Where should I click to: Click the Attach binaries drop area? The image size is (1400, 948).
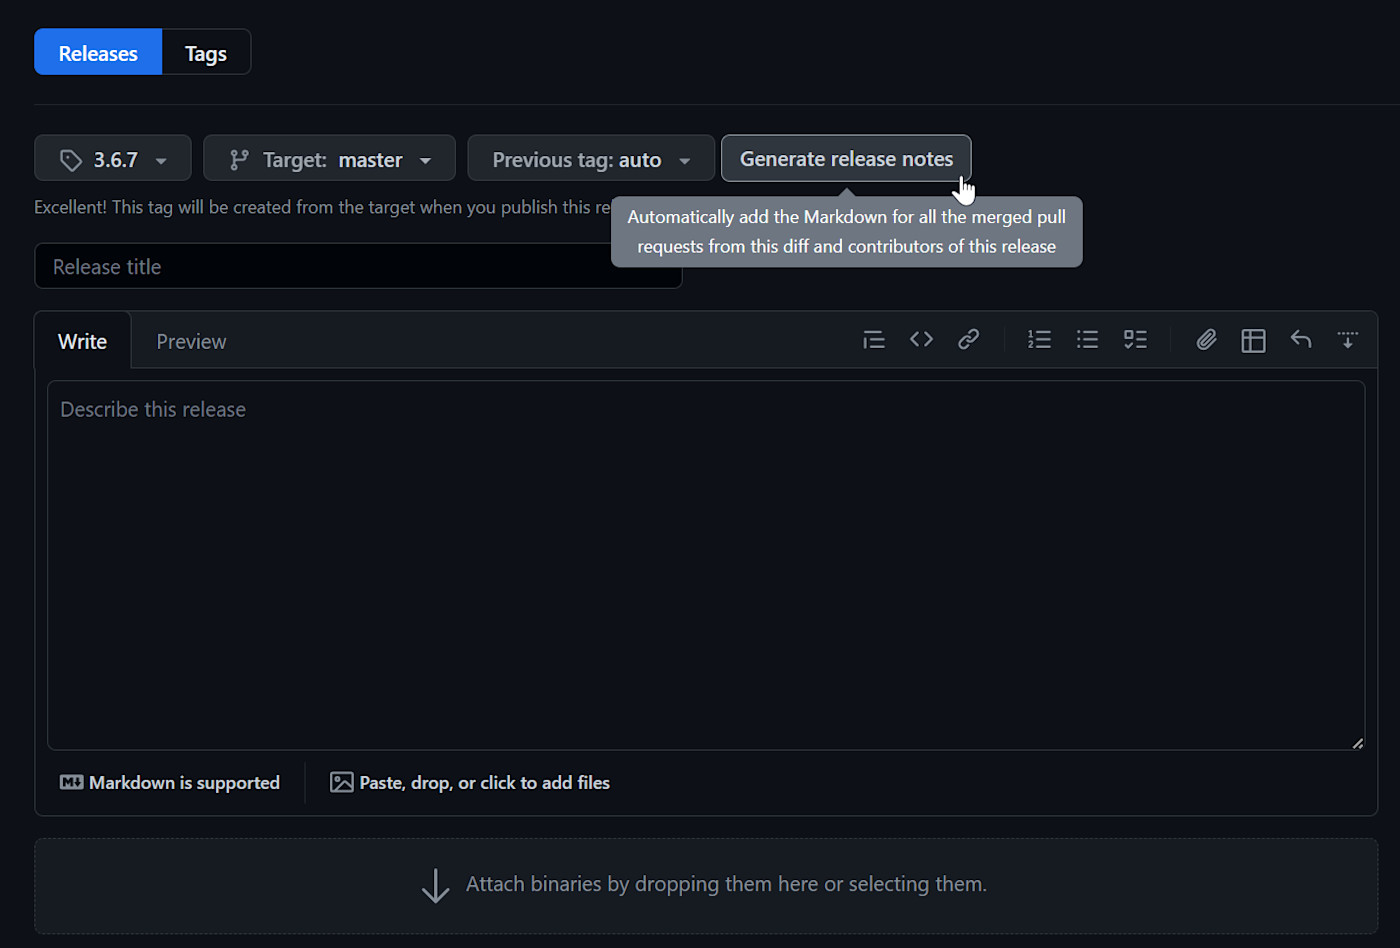tap(705, 885)
